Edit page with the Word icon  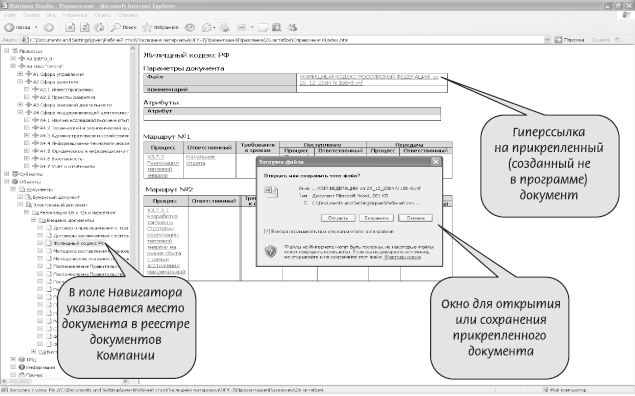point(242,27)
